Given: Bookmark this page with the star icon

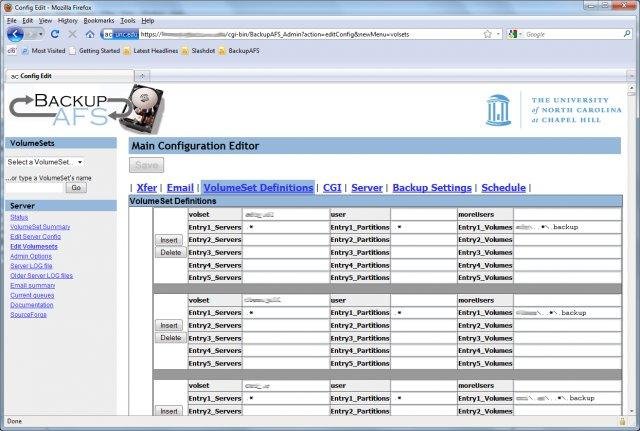Looking at the screenshot, I should coord(487,34).
